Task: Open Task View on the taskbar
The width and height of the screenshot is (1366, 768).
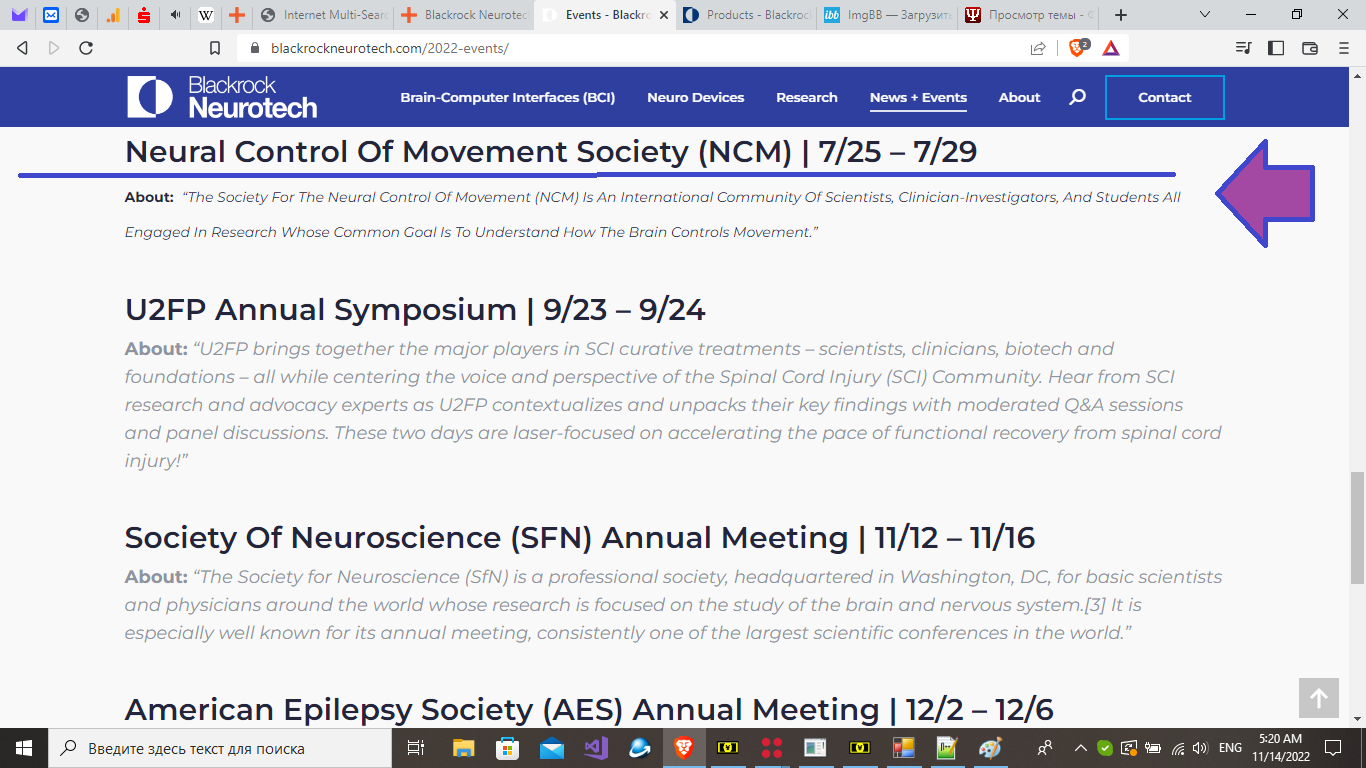Action: pos(416,748)
